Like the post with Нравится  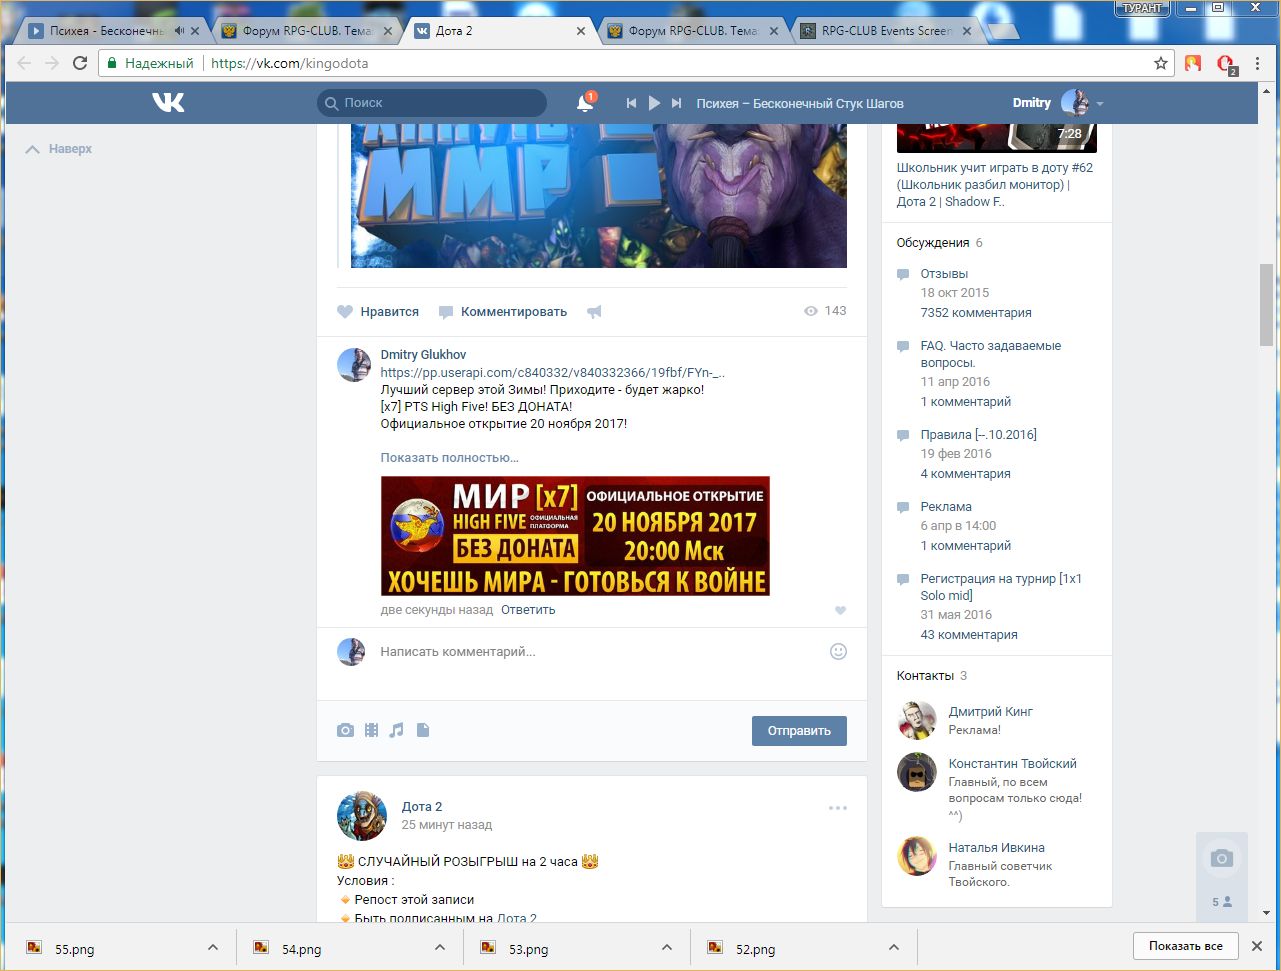point(378,312)
